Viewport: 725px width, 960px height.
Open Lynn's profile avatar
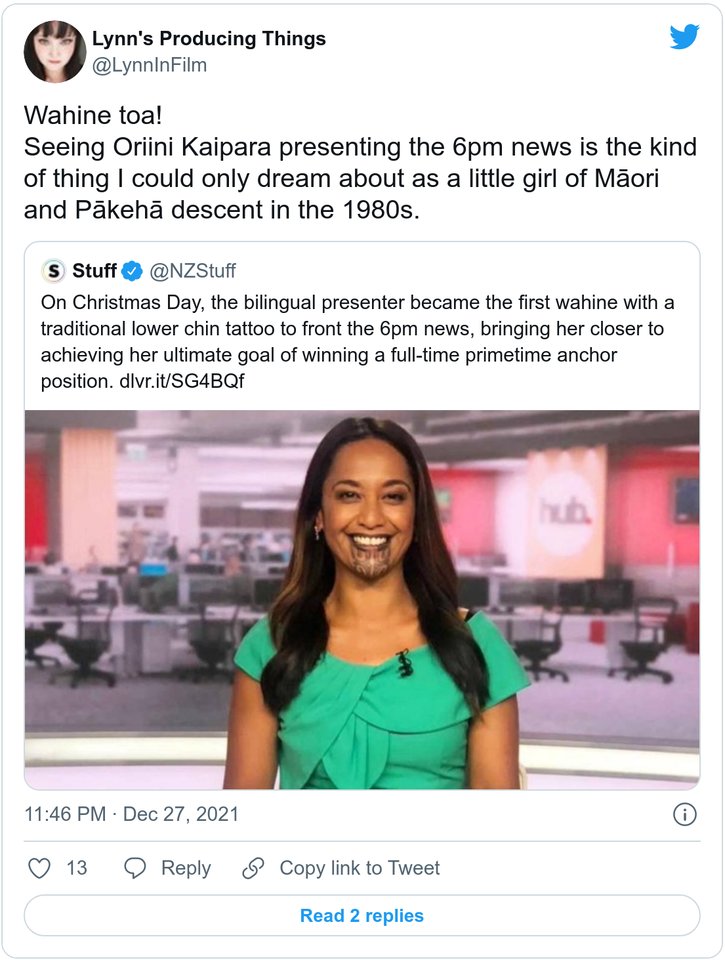[54, 51]
